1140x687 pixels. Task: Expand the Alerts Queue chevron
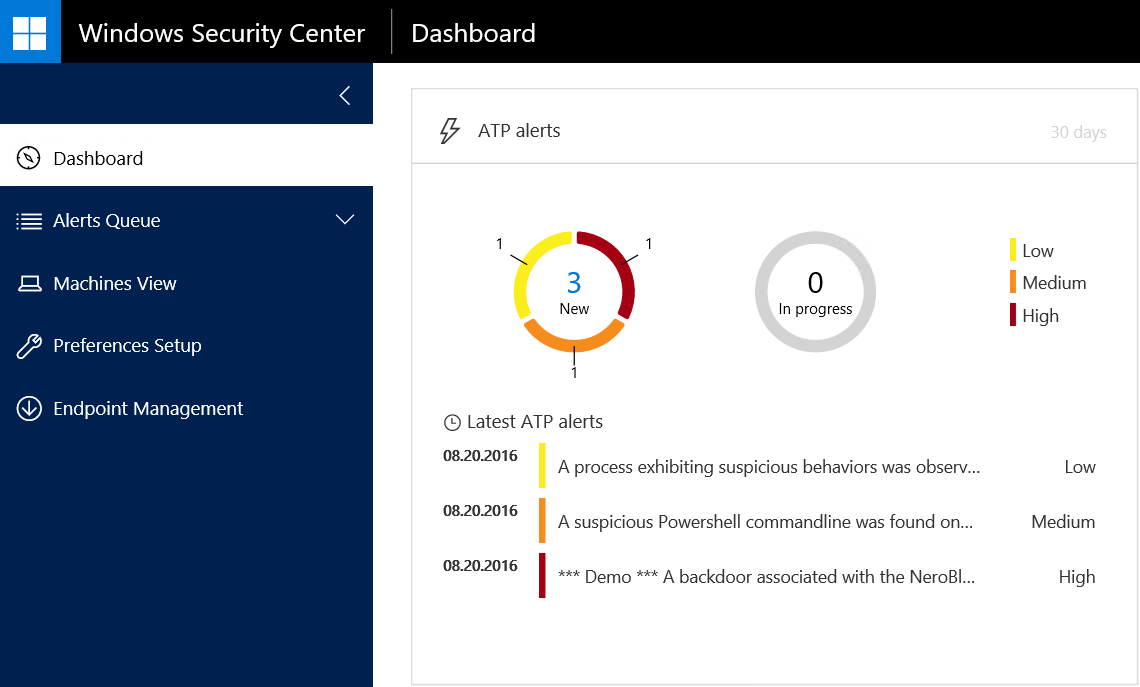[x=345, y=220]
